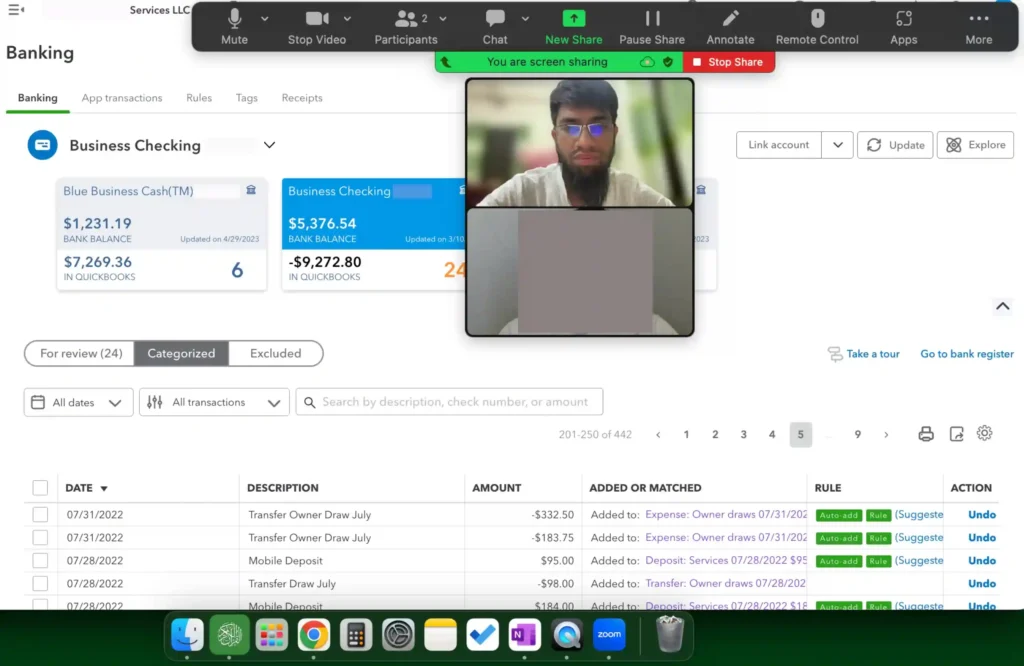1024x666 pixels.
Task: Go to page 3
Action: pos(743,435)
